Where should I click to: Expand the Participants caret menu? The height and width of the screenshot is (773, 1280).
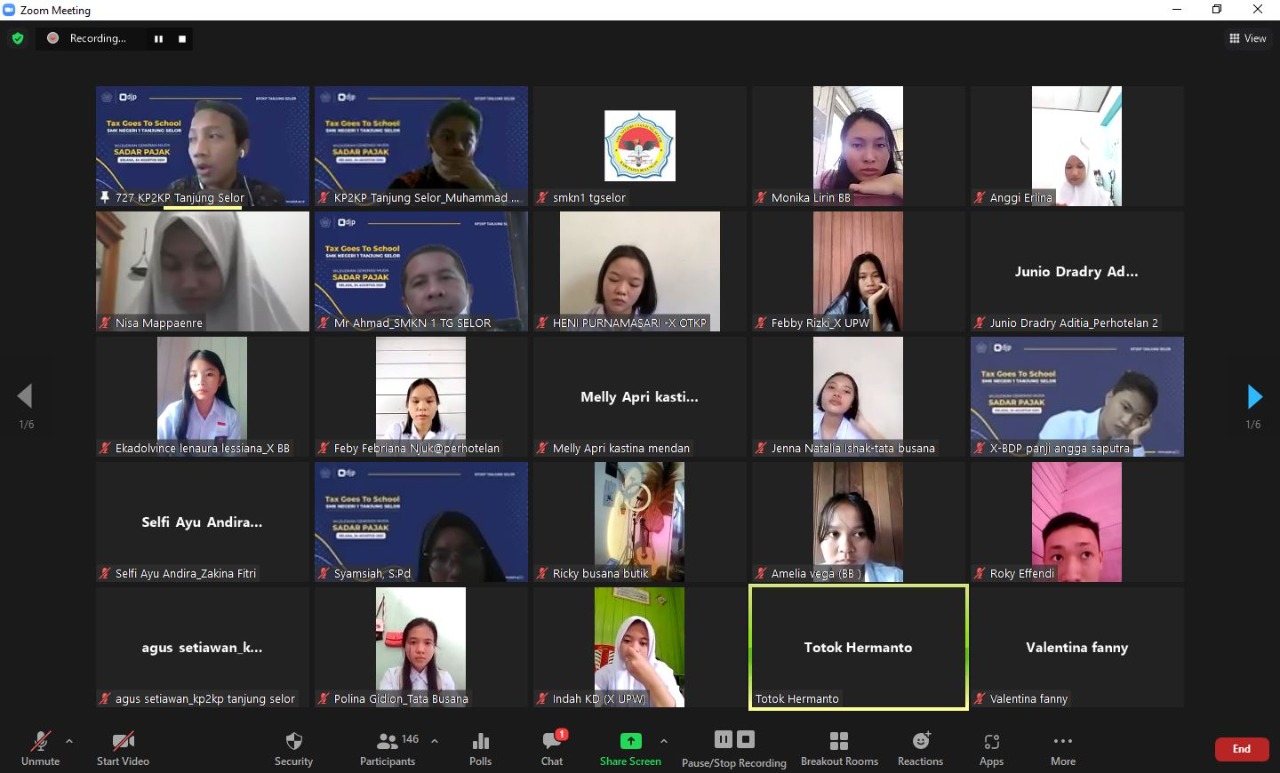tap(434, 741)
